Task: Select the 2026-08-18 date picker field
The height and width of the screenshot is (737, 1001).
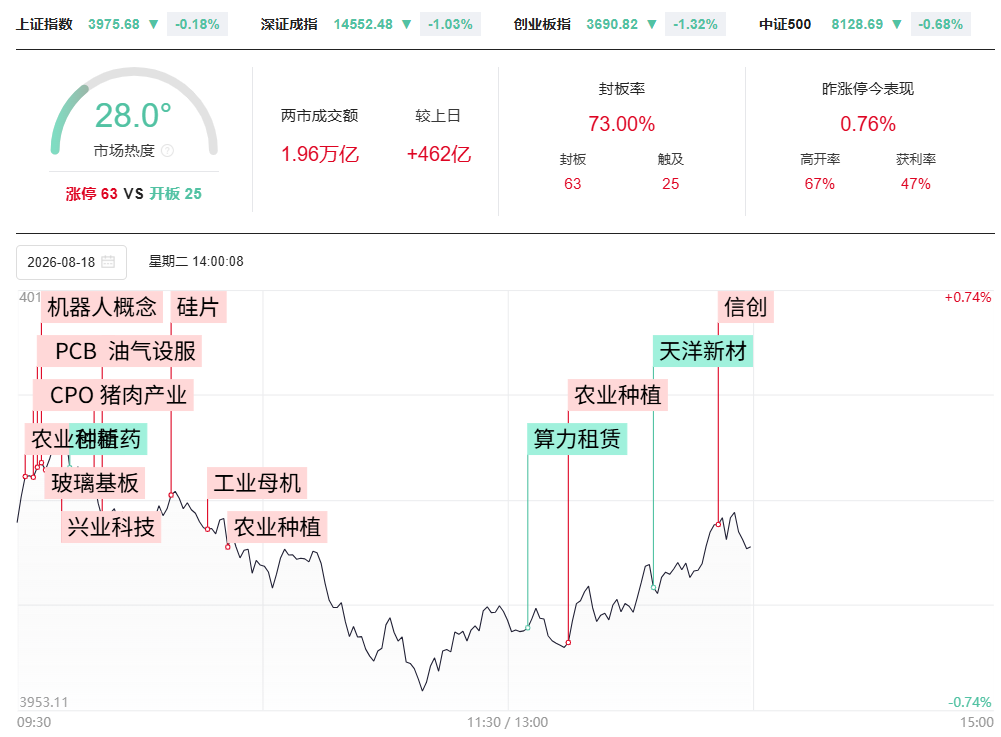Action: (x=72, y=262)
